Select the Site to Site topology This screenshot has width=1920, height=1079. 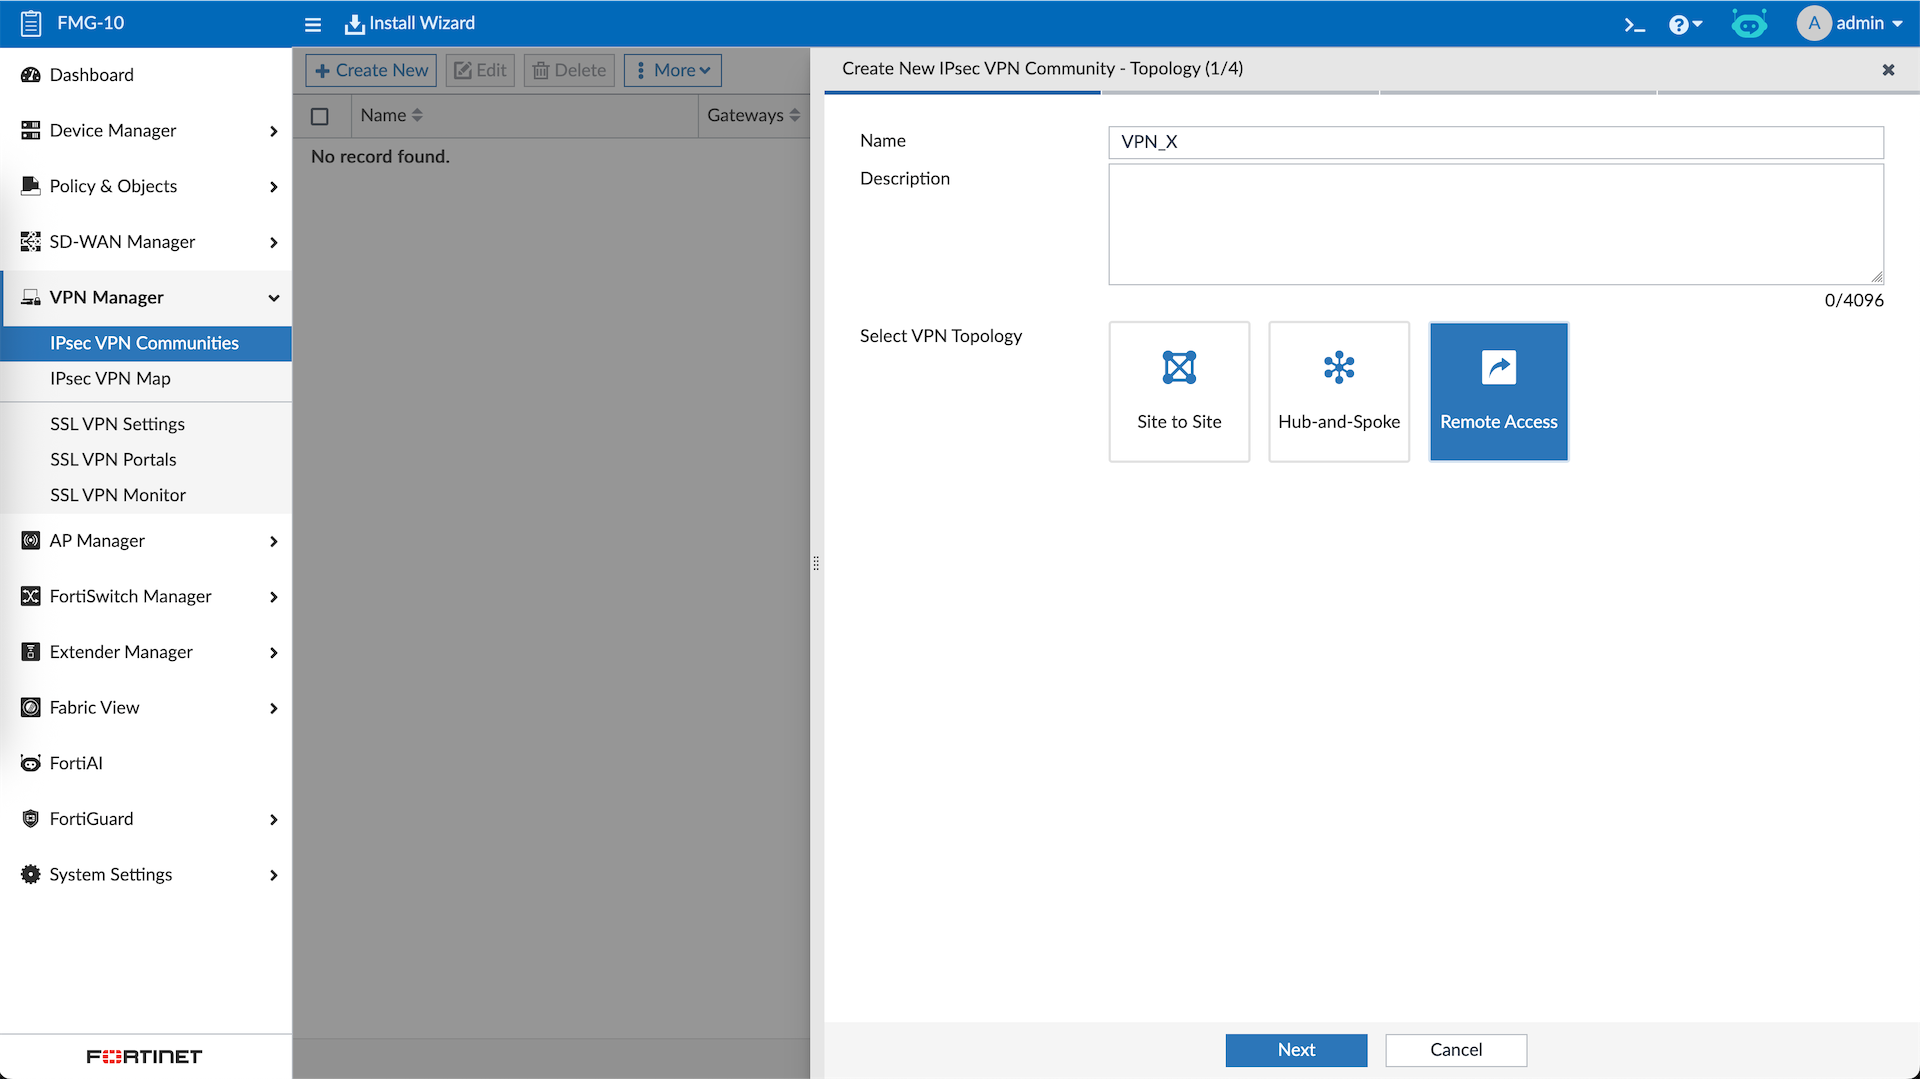tap(1179, 391)
